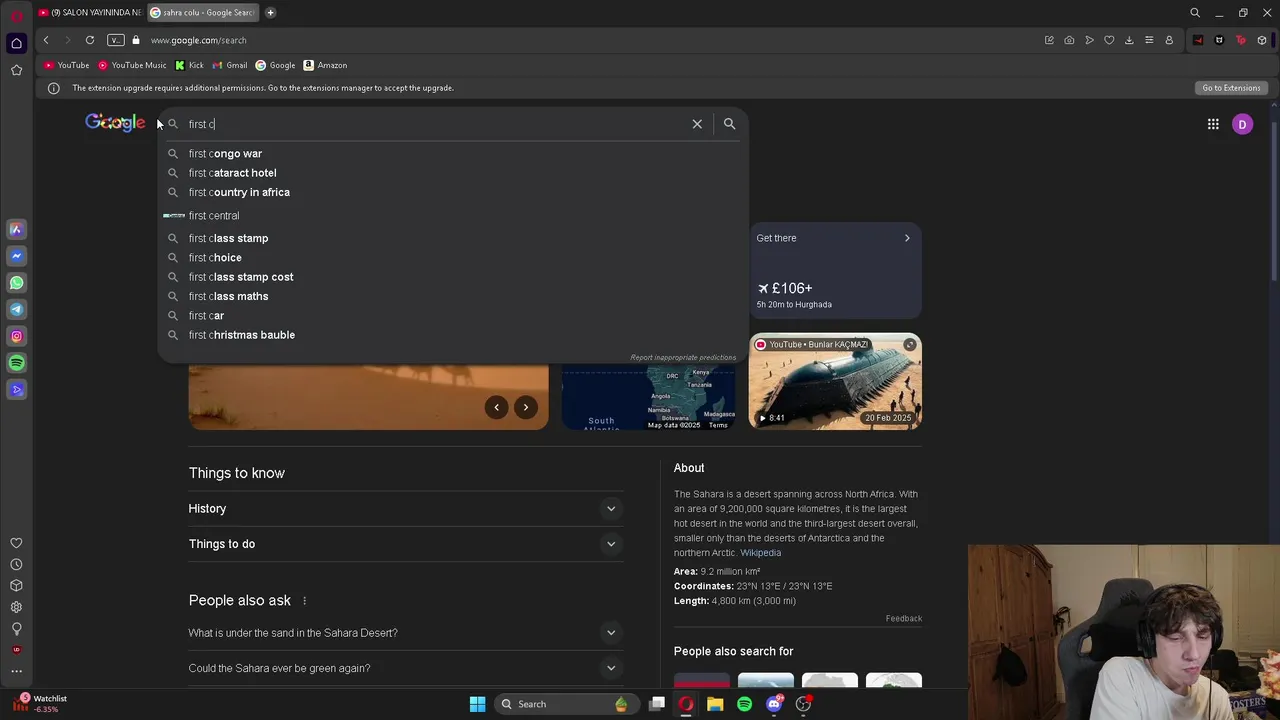Open the Downloads icon in the toolbar
Viewport: 1280px width, 720px height.
tap(1129, 40)
